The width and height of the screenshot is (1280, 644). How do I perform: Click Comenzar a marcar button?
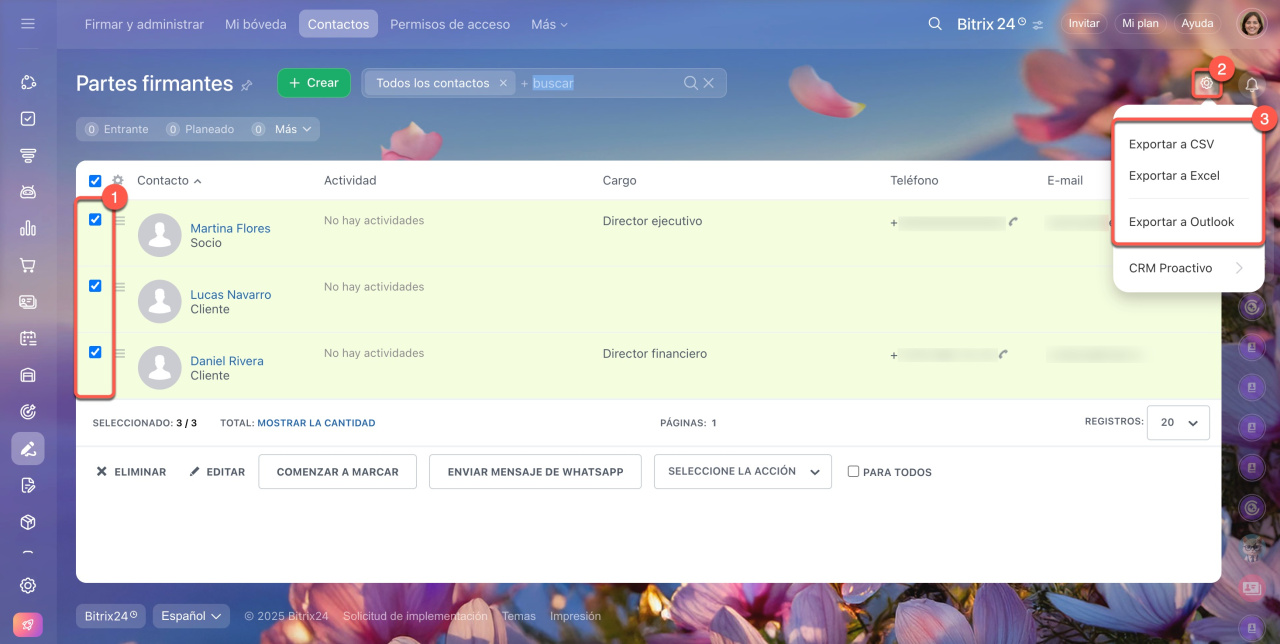(x=337, y=472)
